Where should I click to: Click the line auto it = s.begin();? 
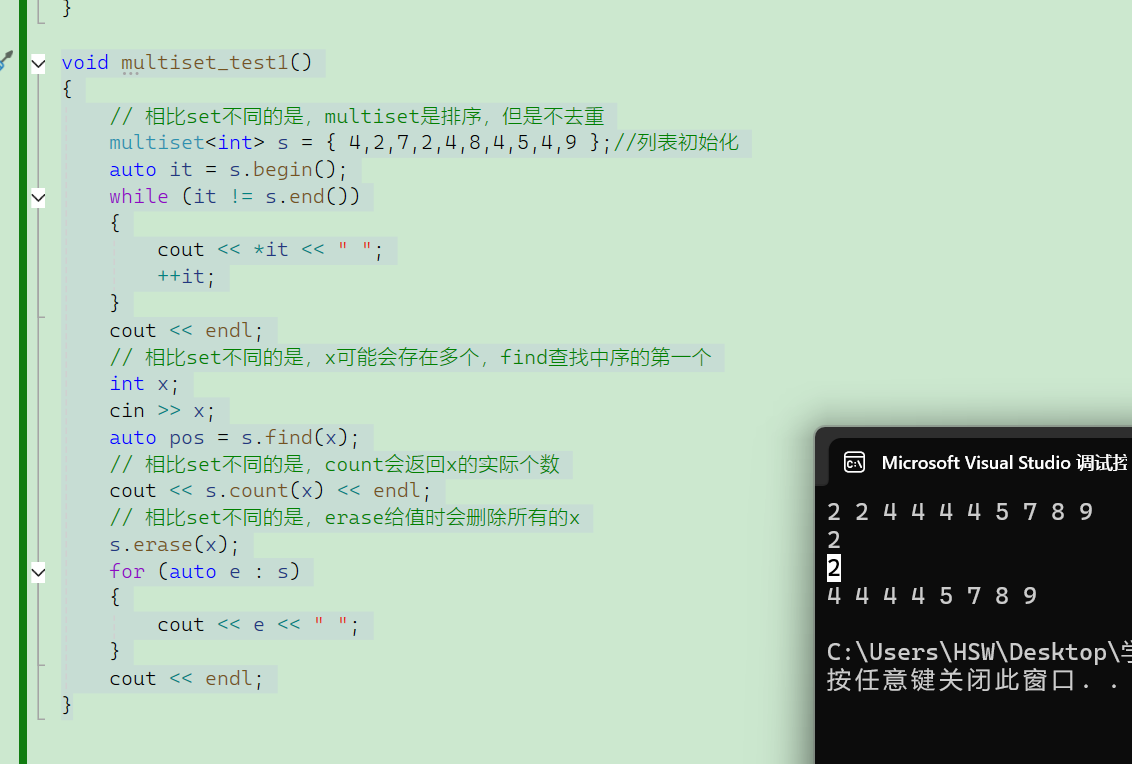point(228,170)
